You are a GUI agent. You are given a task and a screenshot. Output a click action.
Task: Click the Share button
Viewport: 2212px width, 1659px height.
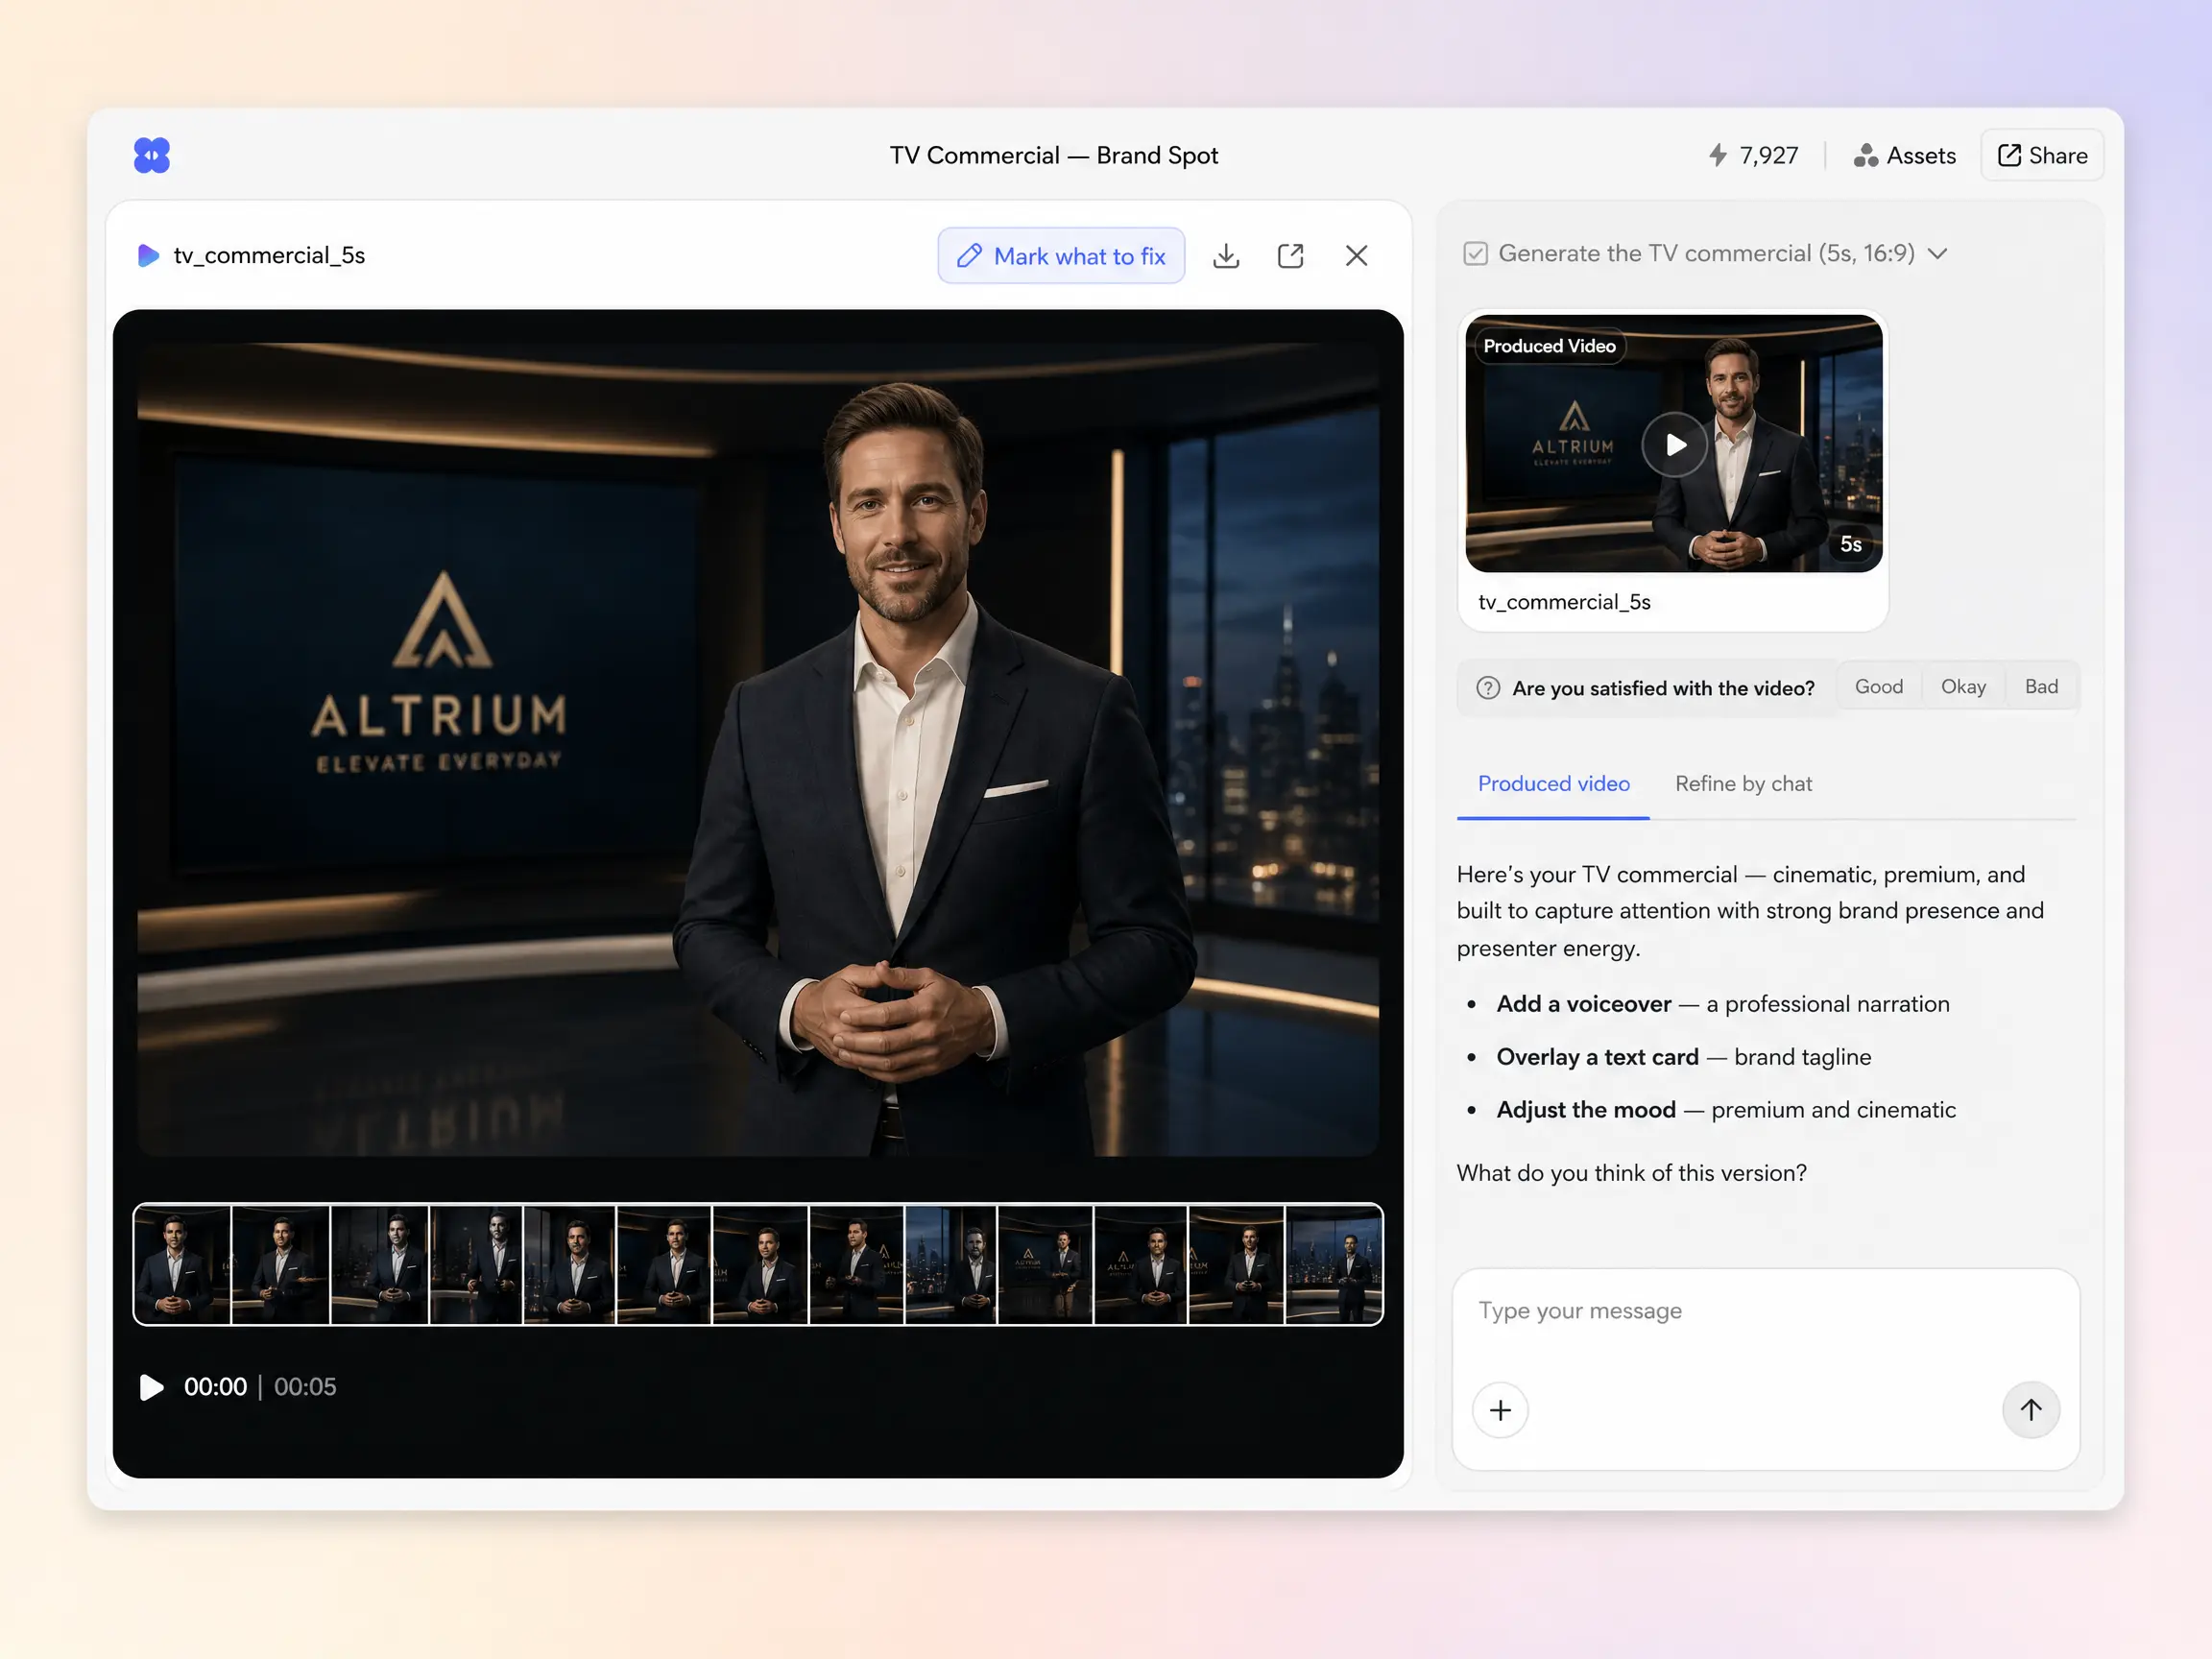click(2042, 155)
